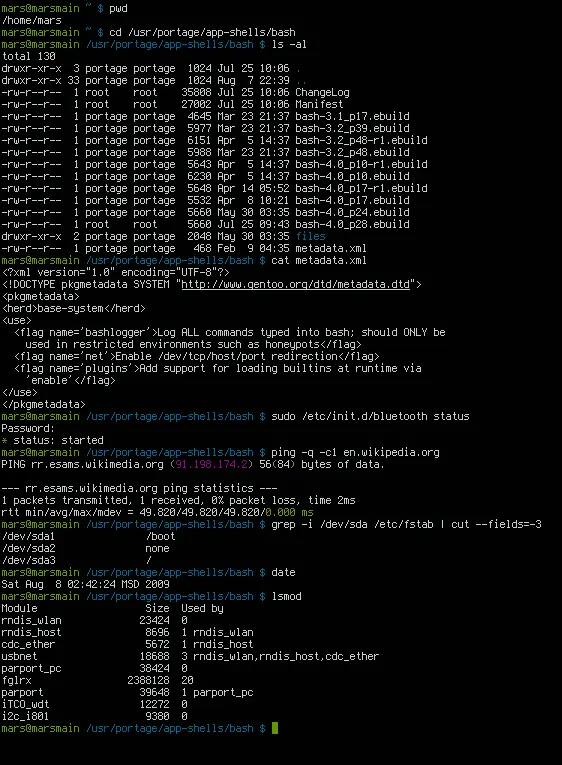Select the metadata.xml filename in ls listing
Screen dimensions: 562x765
331,248
